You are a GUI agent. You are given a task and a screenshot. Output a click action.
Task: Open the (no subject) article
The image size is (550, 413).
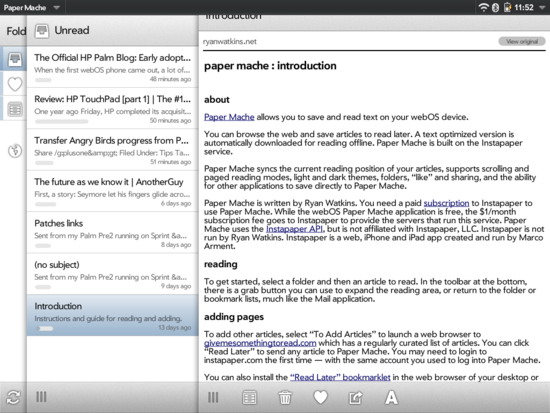pos(113,274)
